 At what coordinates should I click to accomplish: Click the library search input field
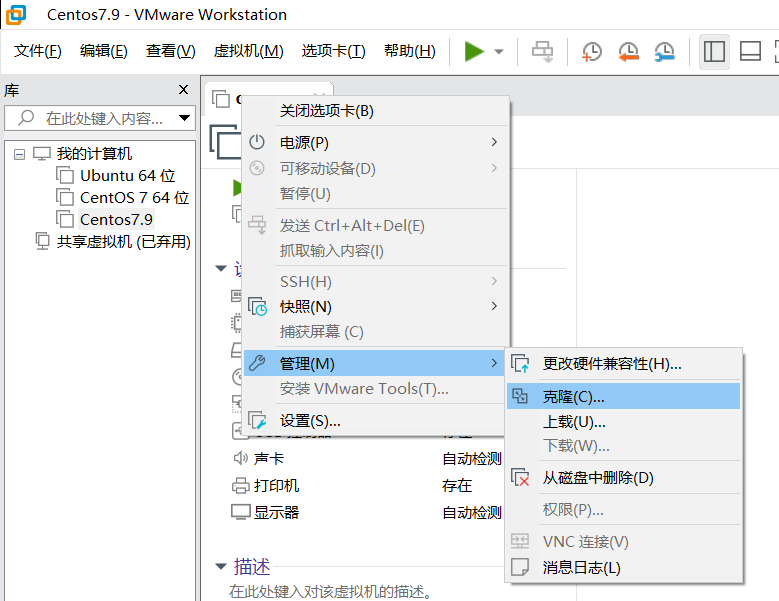99,118
